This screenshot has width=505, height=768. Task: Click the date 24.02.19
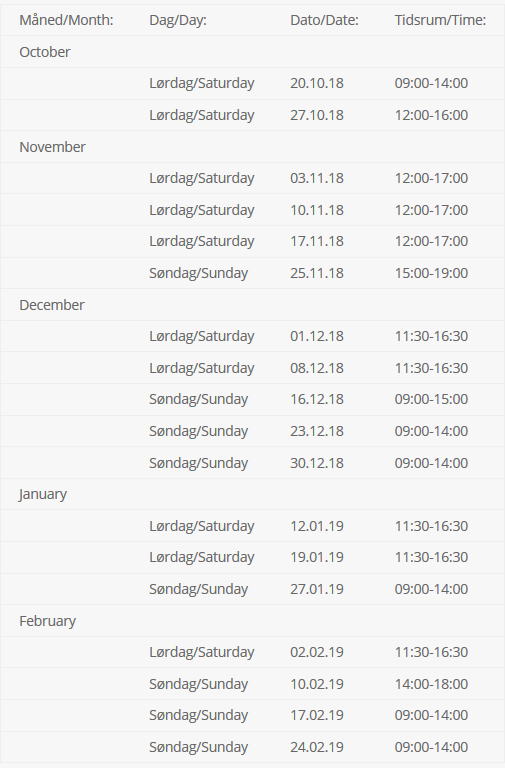pos(317,747)
